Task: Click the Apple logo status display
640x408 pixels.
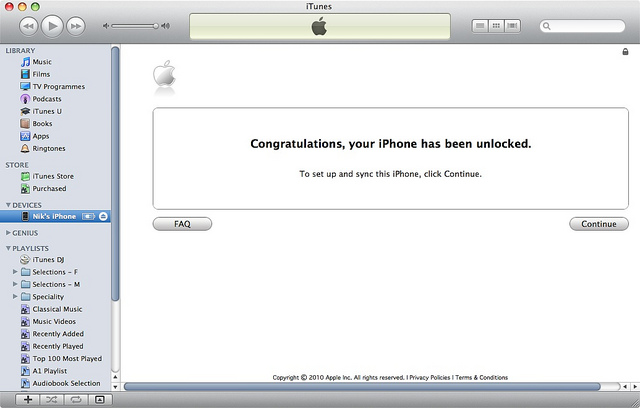Action: coord(320,27)
